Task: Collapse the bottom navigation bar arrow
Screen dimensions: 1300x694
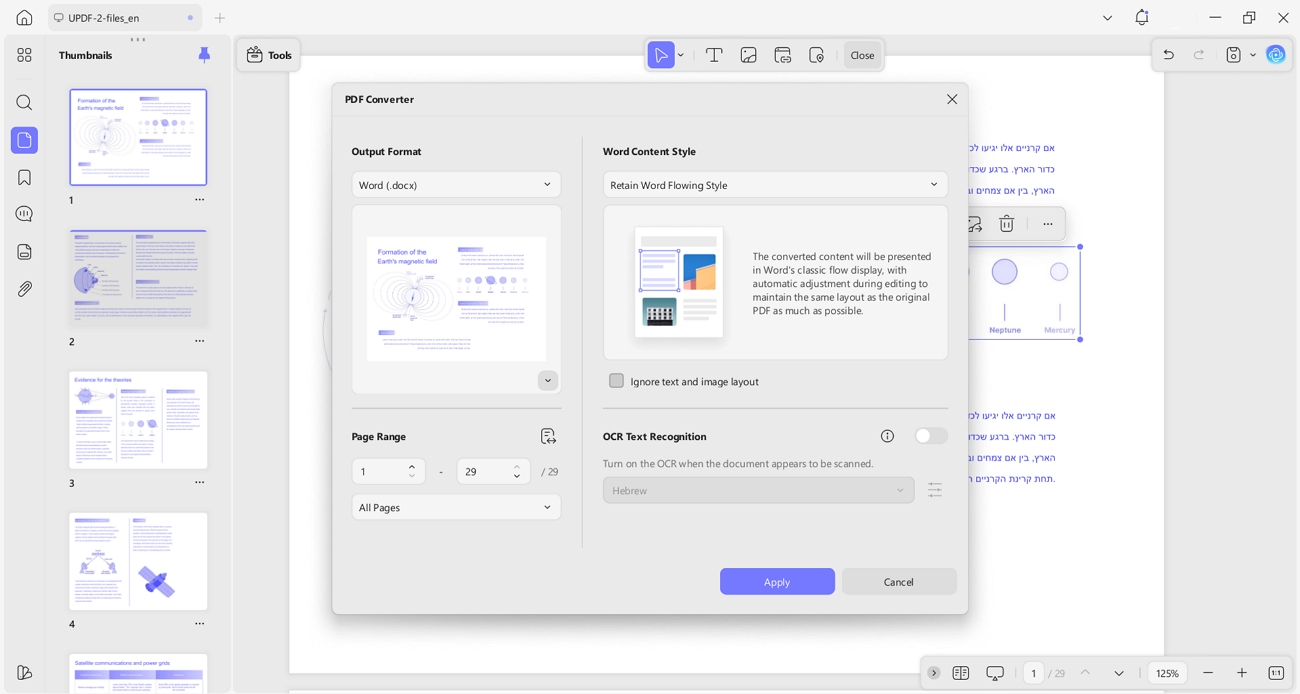Action: coord(933,673)
